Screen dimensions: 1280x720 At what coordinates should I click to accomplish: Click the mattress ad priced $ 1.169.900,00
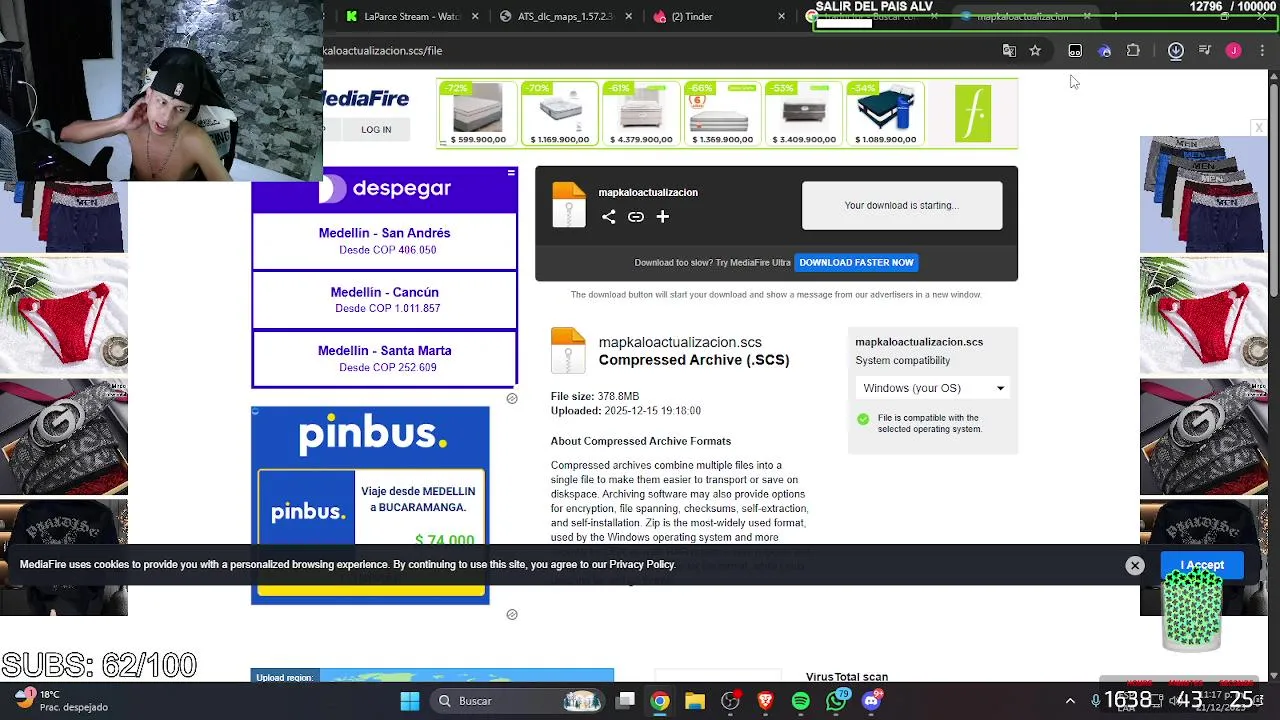(x=559, y=113)
